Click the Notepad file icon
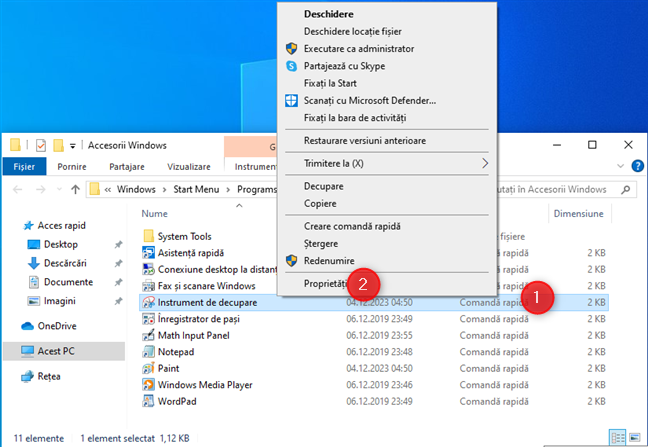Screen dimensions: 648x447 tap(149, 352)
